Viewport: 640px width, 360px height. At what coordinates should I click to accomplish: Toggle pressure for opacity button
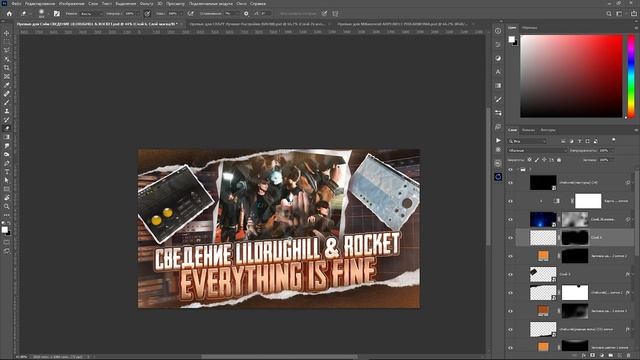coord(147,13)
